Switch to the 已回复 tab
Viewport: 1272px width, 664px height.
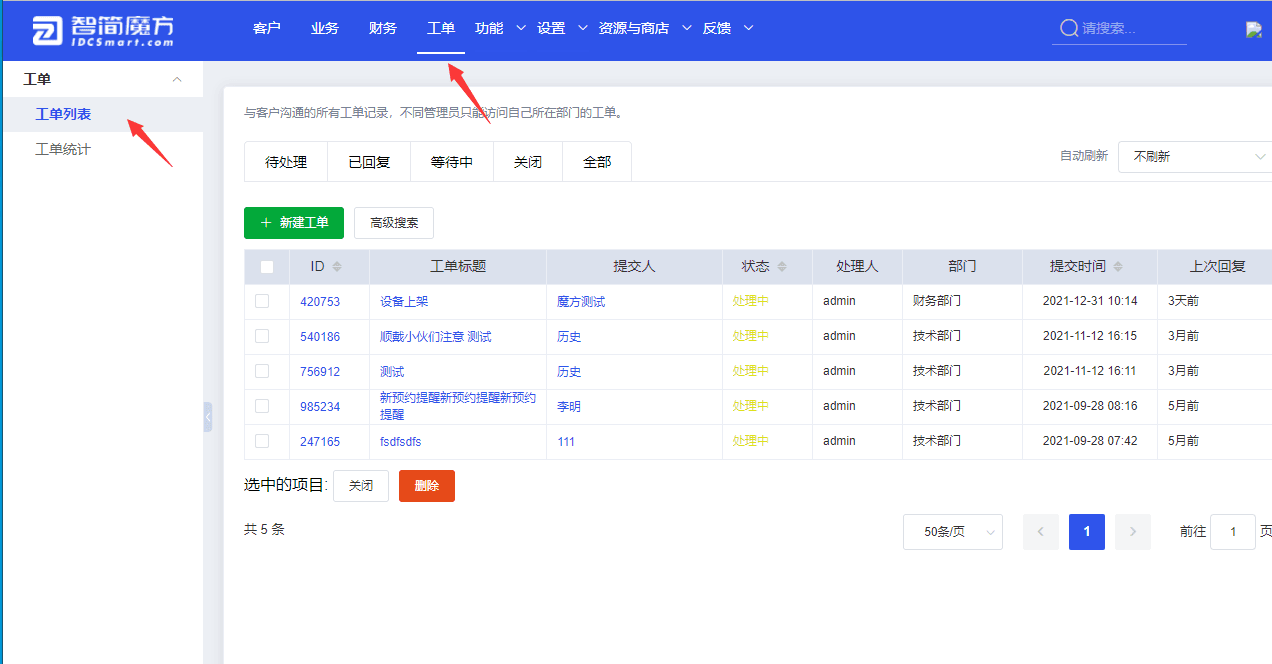(x=369, y=162)
